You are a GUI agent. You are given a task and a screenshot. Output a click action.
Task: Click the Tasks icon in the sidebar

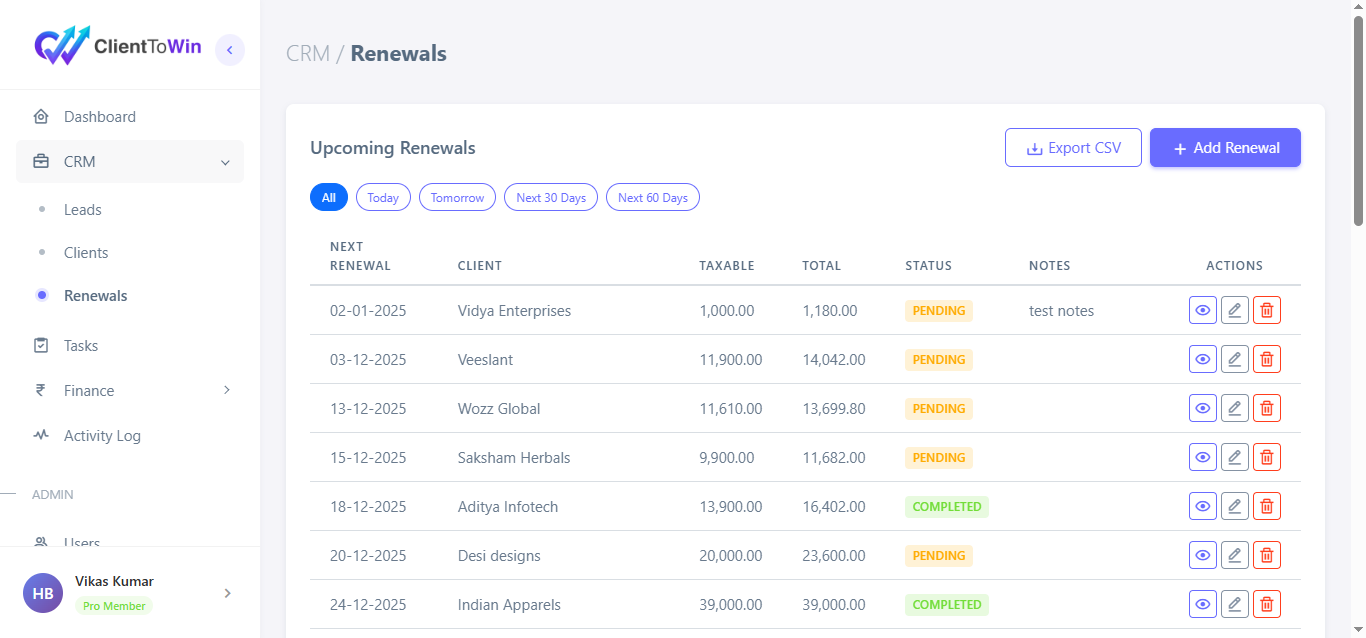(x=41, y=345)
